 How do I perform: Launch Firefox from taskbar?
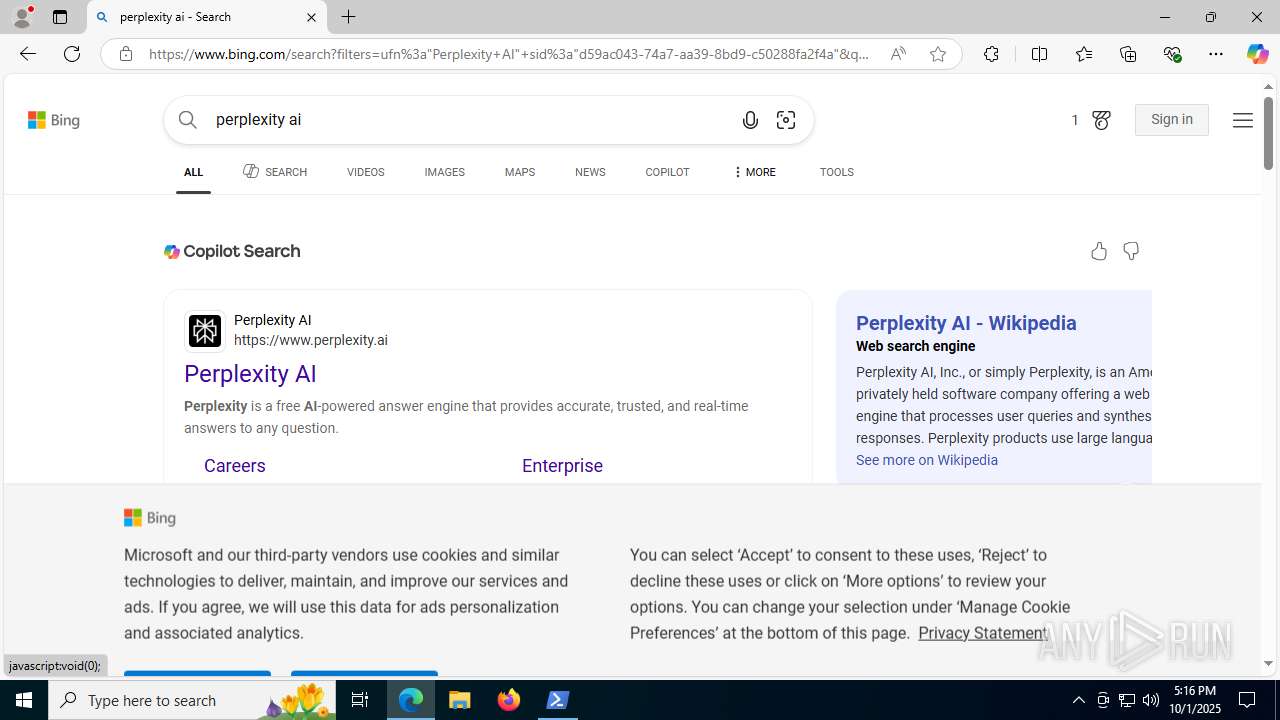[509, 700]
